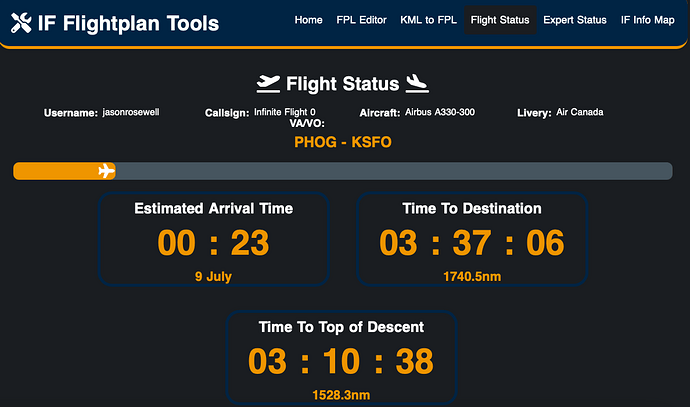Click the 1740.5nm distance remaining text
This screenshot has width=690, height=407.
(472, 276)
